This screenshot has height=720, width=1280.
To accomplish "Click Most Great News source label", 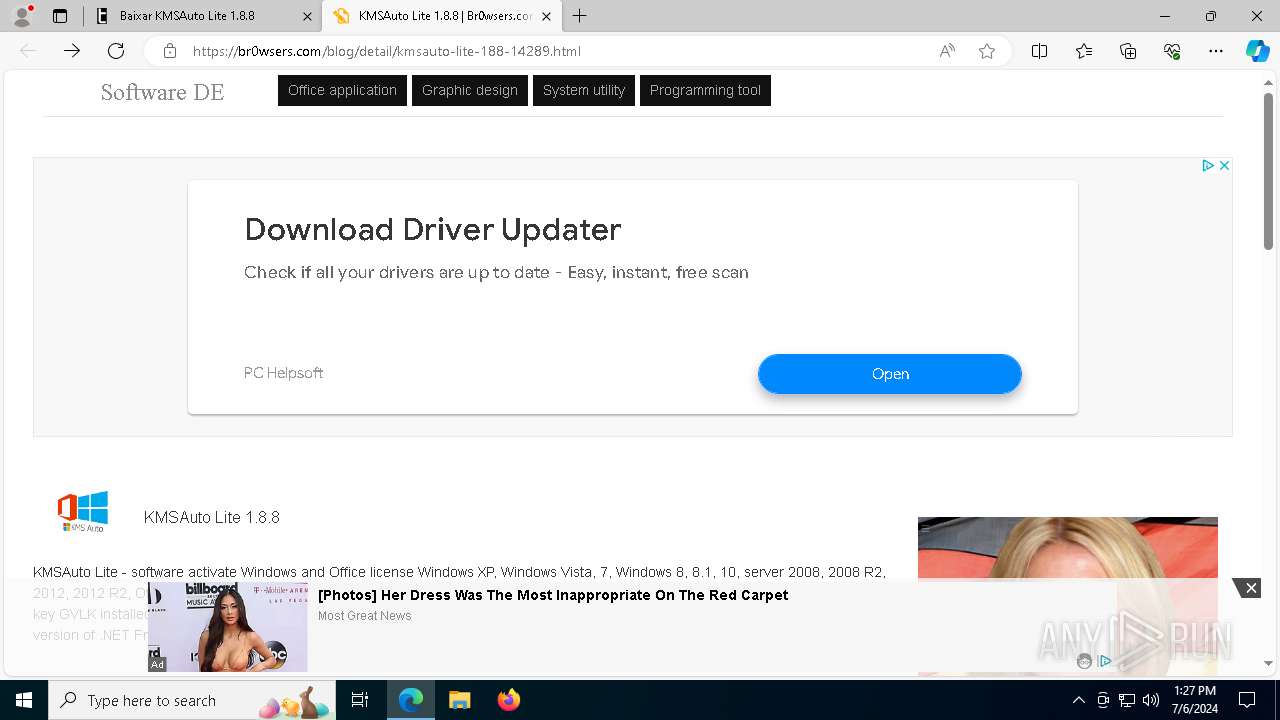I will pyautogui.click(x=365, y=616).
